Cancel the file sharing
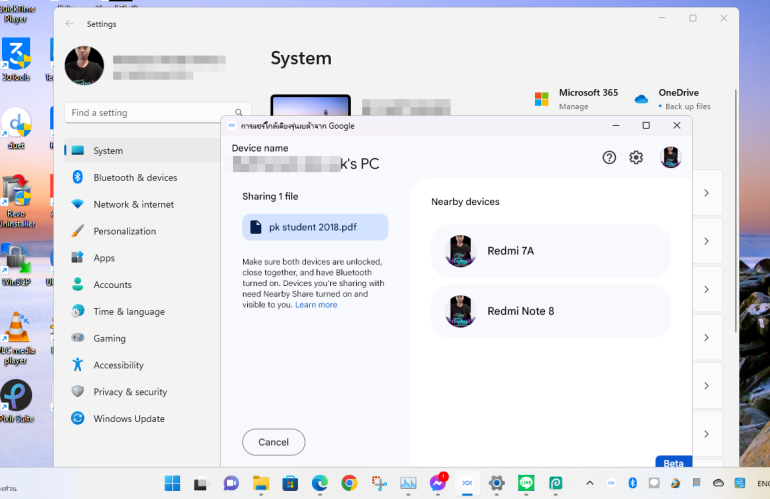The height and width of the screenshot is (499, 770). pyautogui.click(x=273, y=442)
